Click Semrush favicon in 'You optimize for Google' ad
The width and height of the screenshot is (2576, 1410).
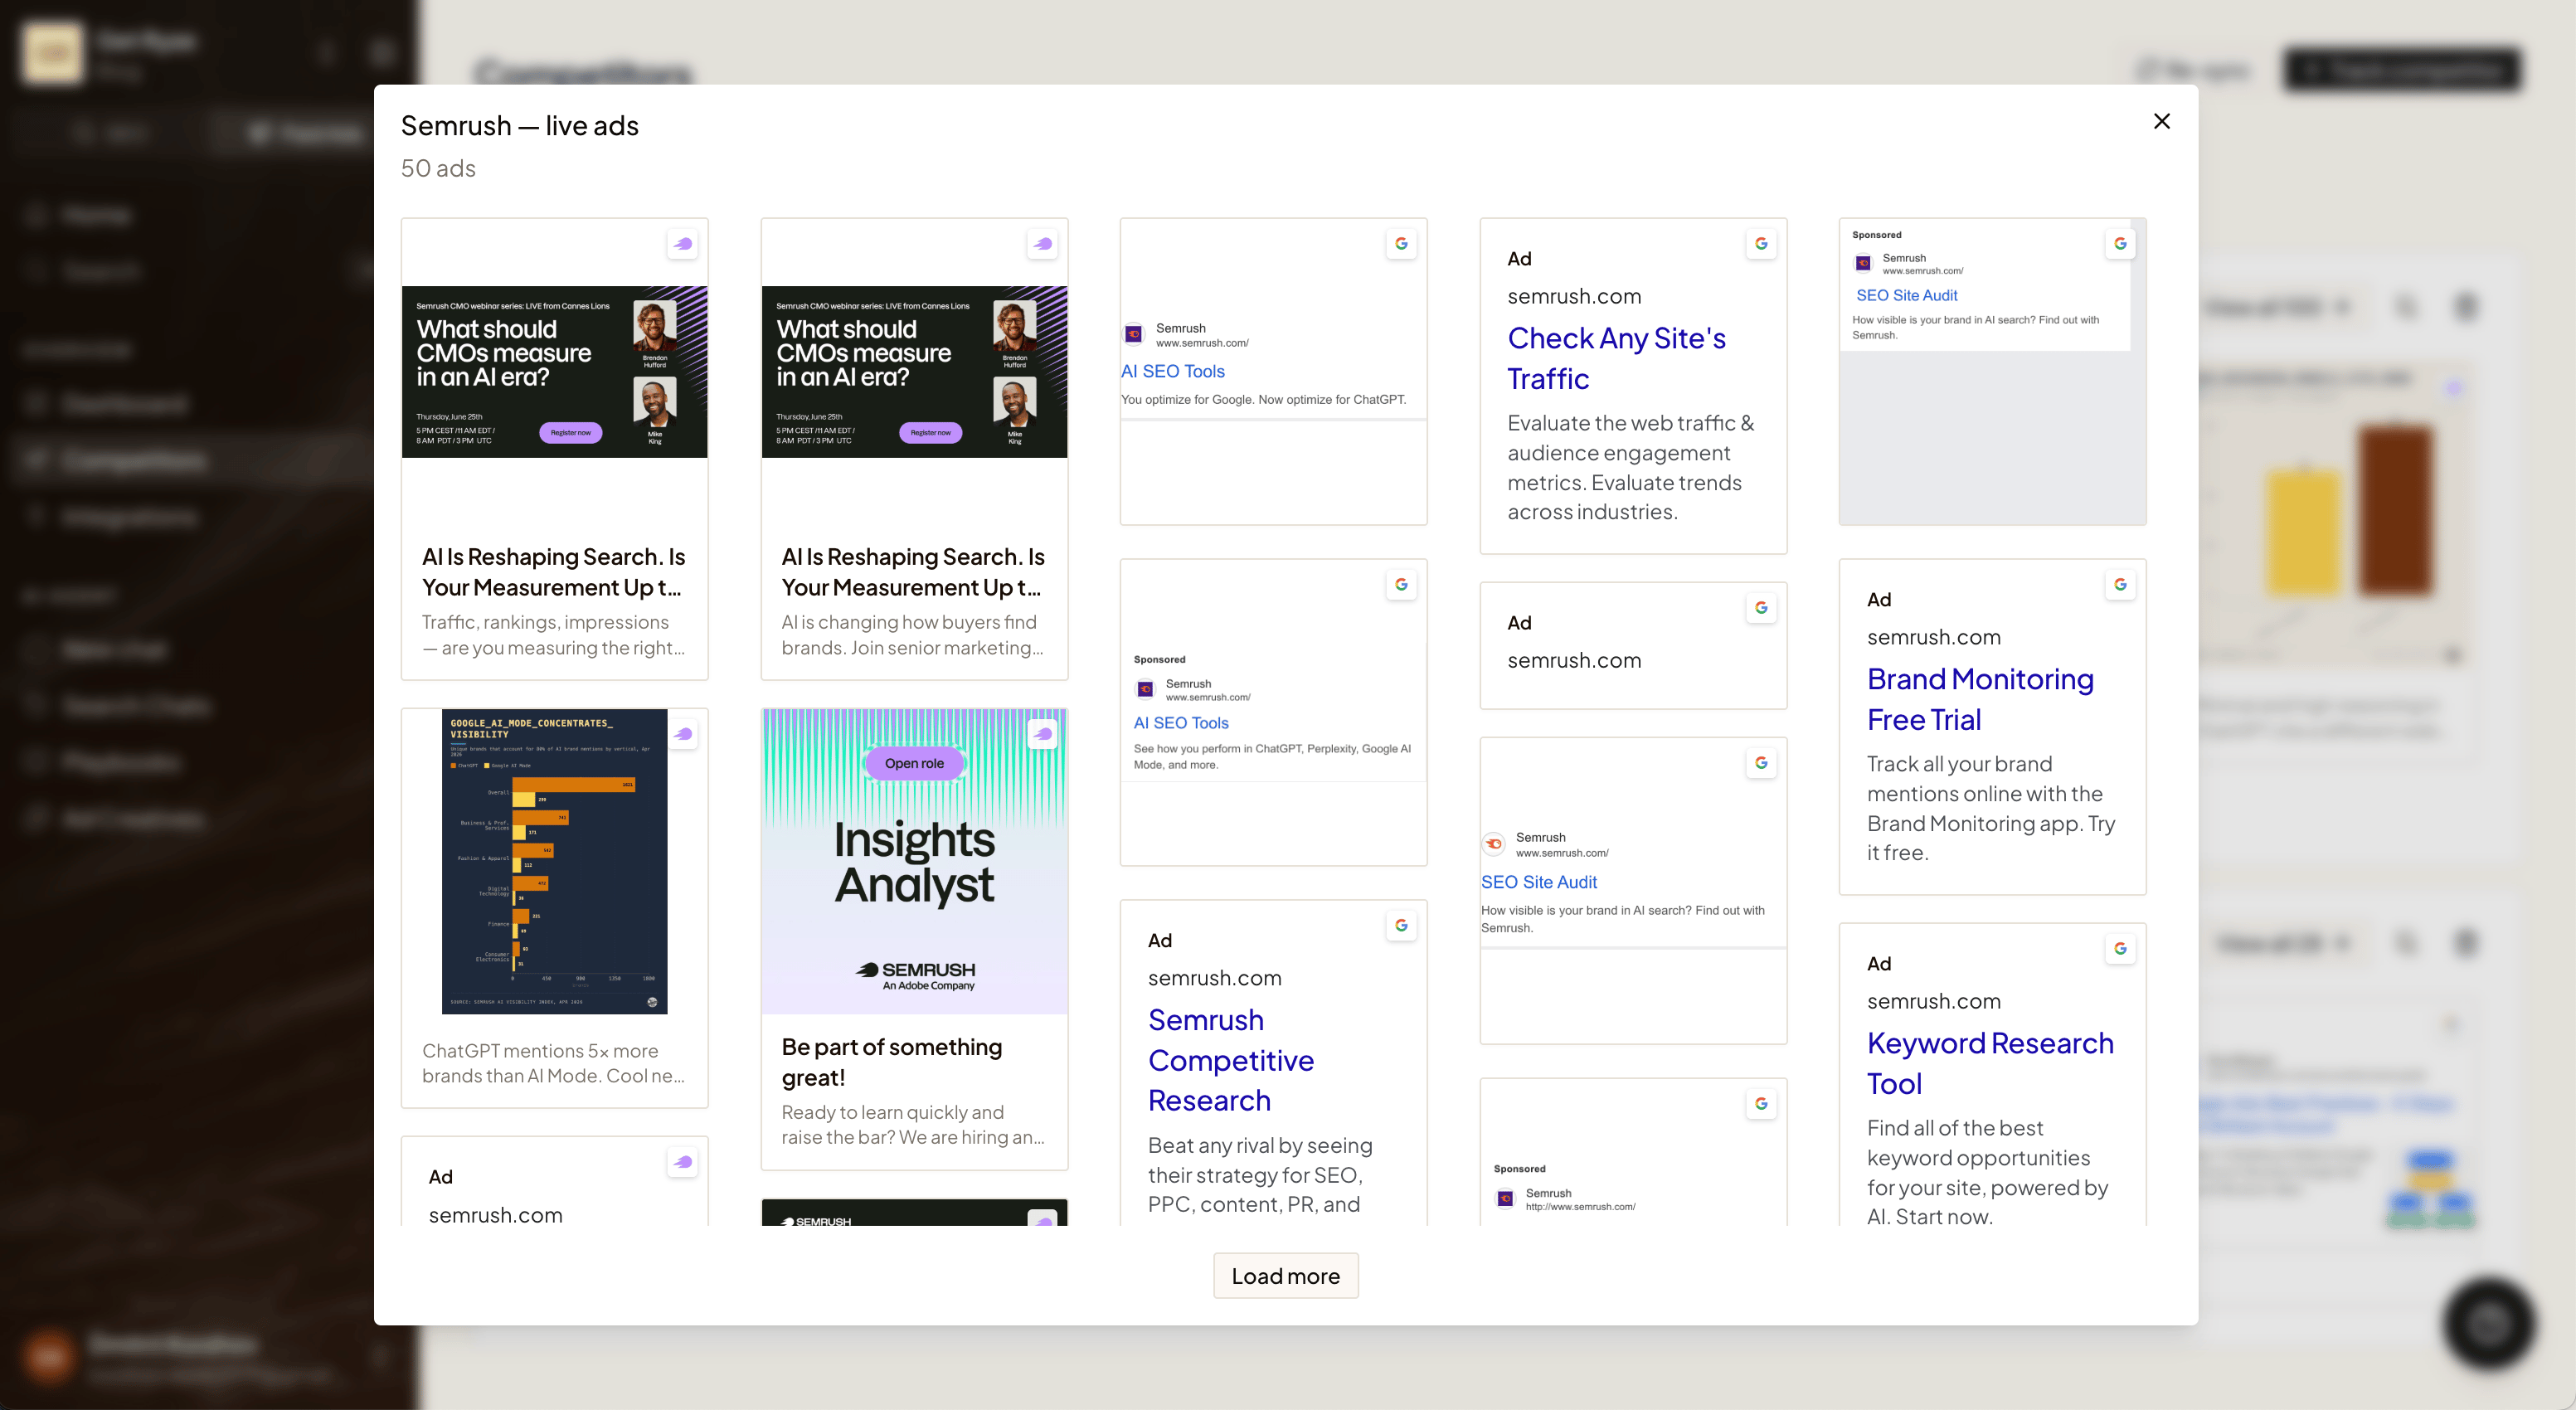1133,334
